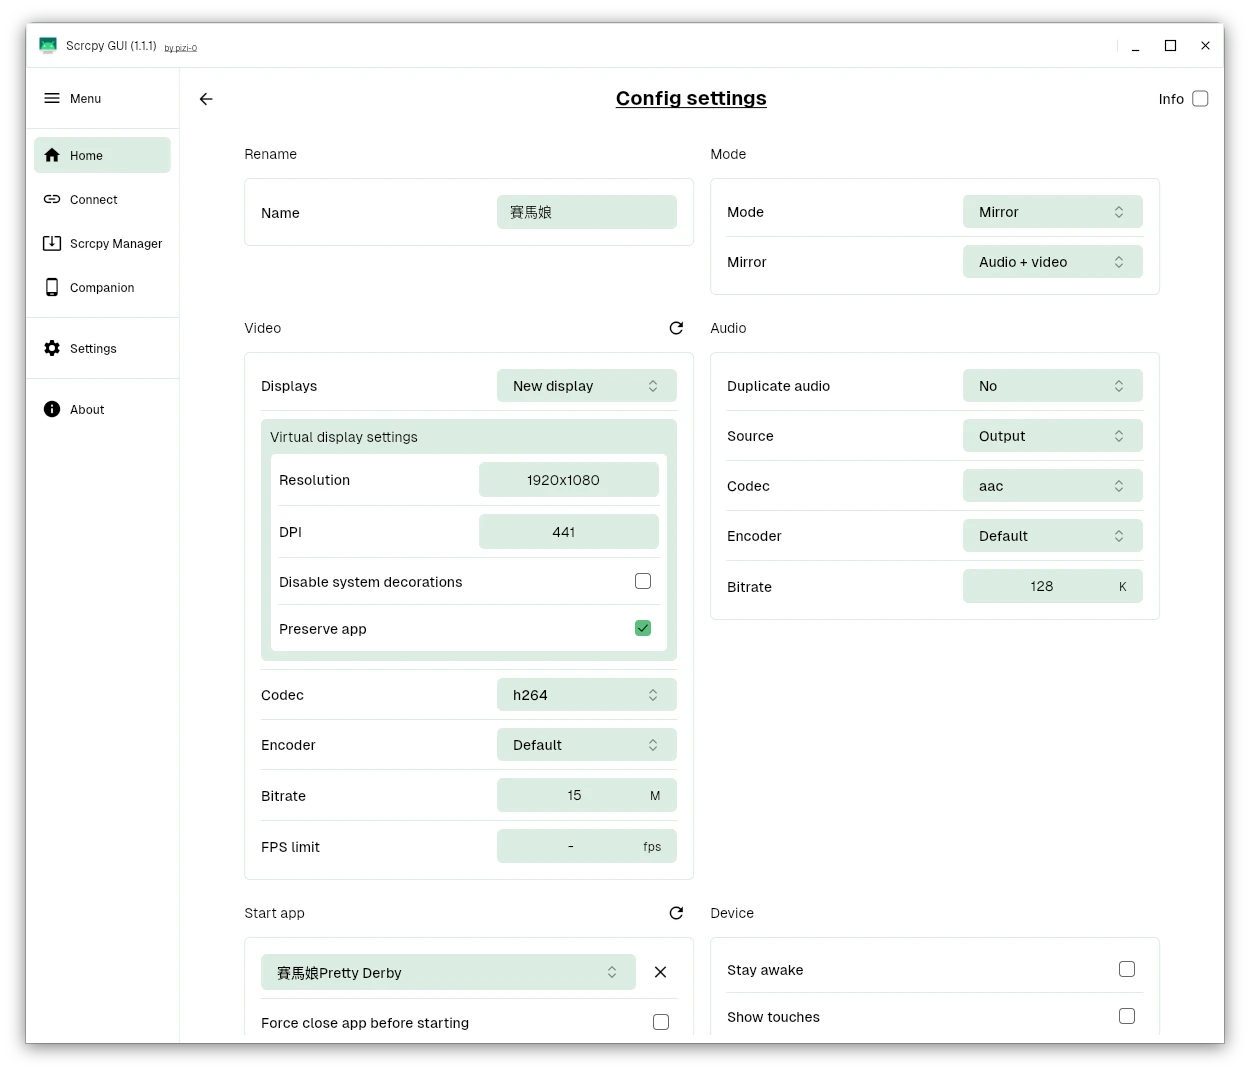1250x1072 pixels.
Task: Click the back arrow icon
Action: 206,99
